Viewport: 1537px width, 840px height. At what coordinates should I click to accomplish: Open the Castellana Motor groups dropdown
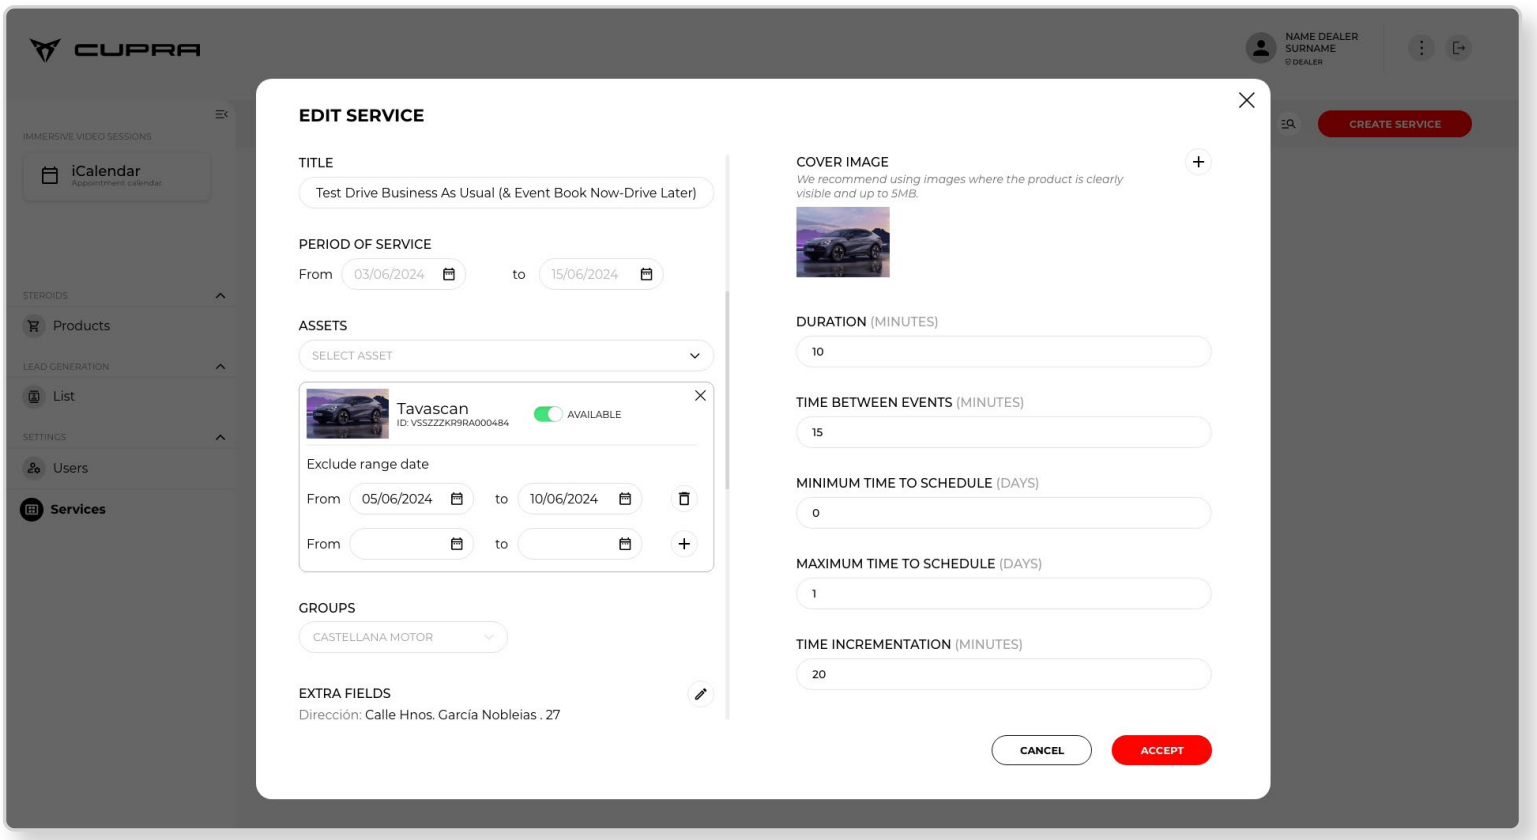tap(403, 637)
